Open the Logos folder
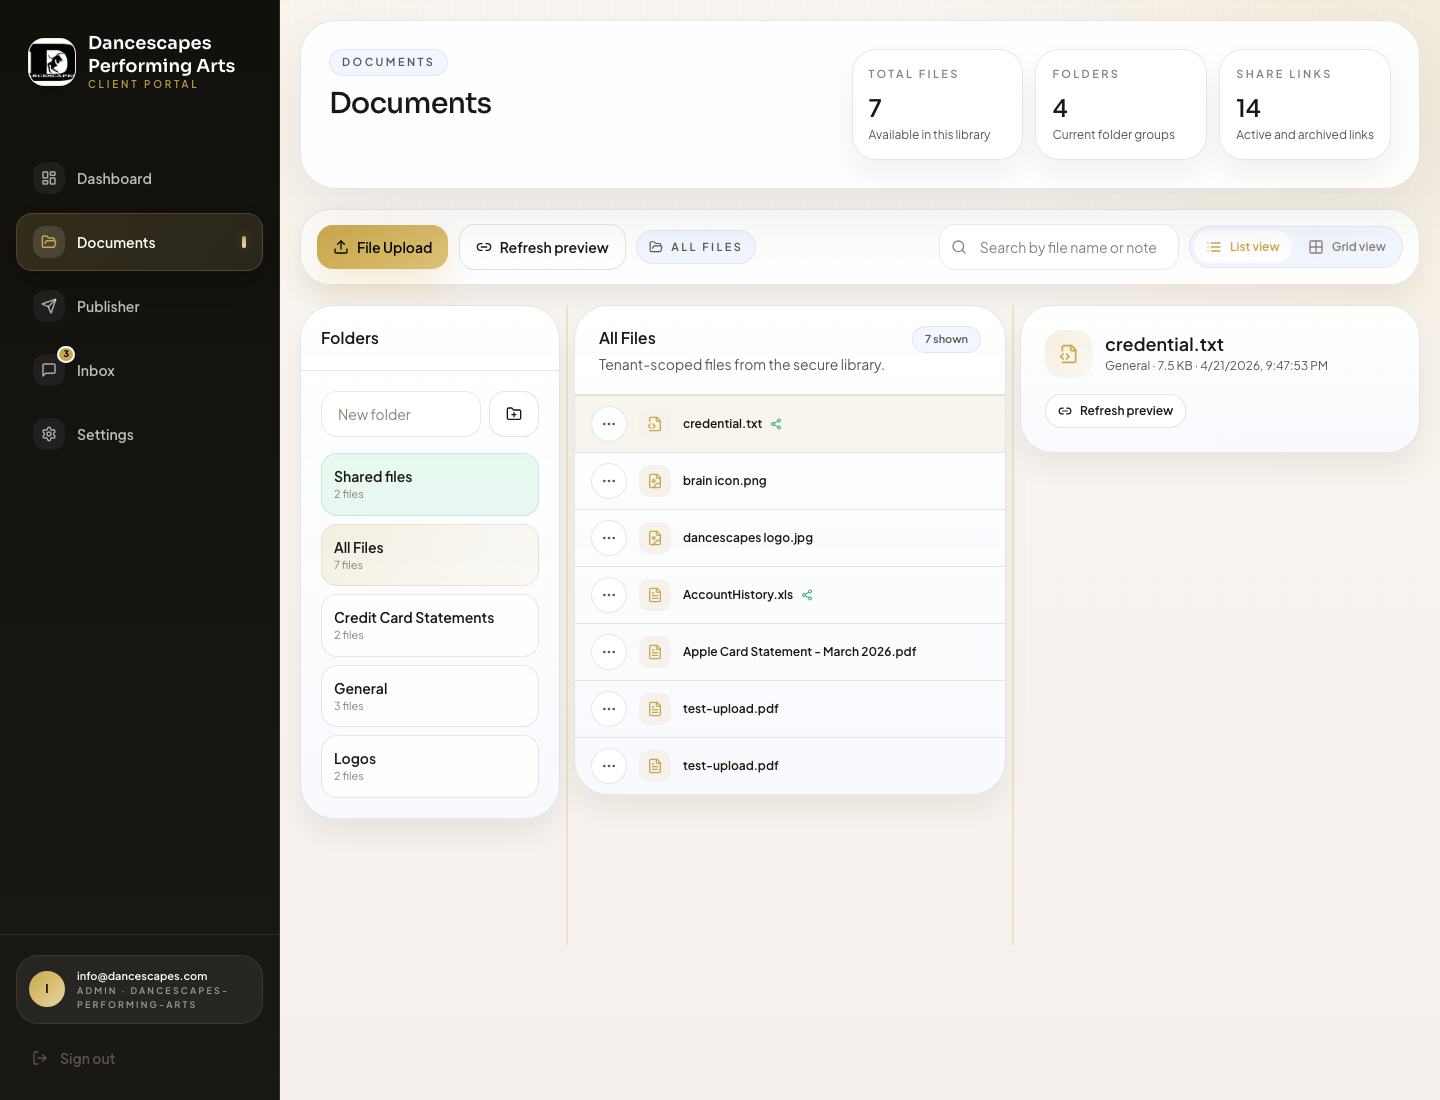This screenshot has height=1100, width=1440. [x=430, y=766]
